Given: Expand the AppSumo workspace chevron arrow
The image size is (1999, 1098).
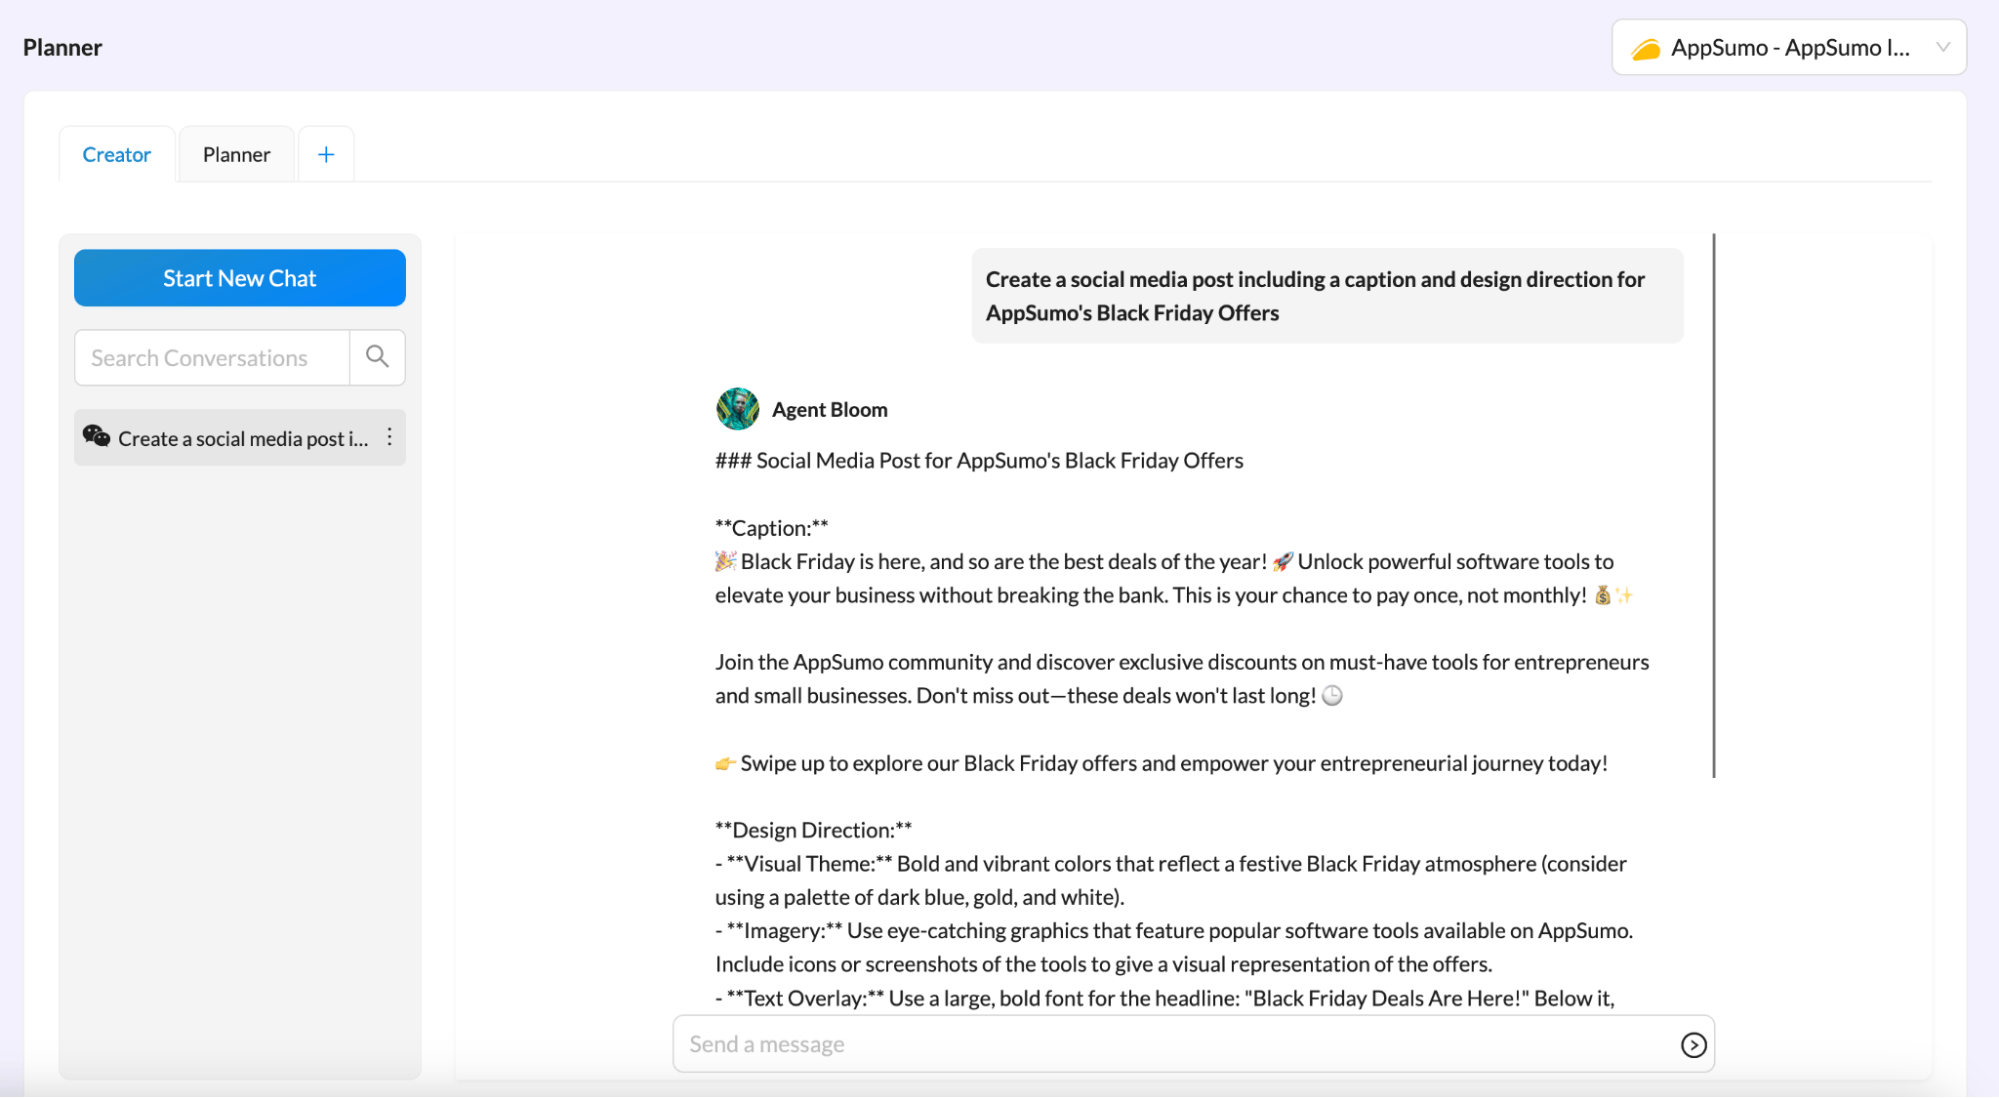Looking at the screenshot, I should [x=1942, y=47].
